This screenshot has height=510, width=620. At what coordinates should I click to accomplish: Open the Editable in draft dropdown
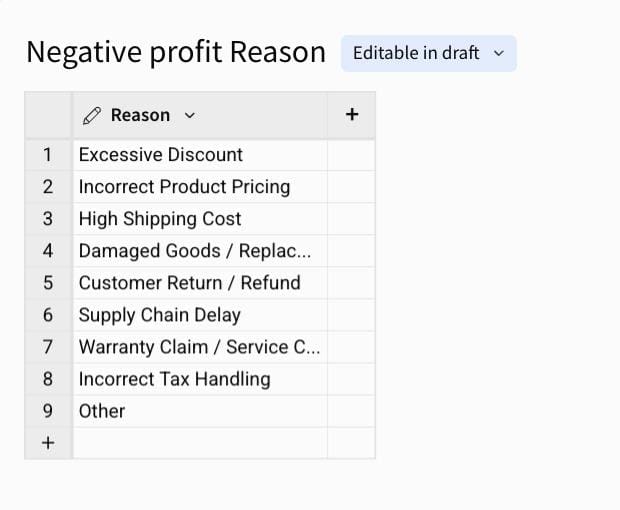pyautogui.click(x=429, y=53)
